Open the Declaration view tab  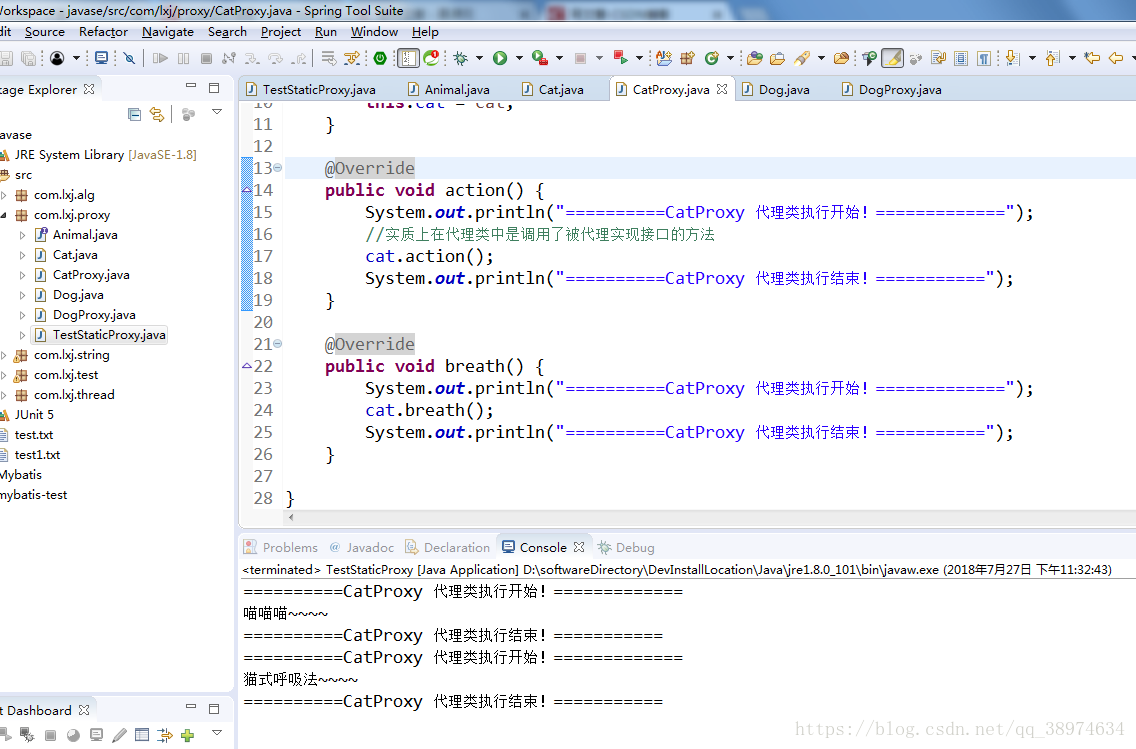448,548
